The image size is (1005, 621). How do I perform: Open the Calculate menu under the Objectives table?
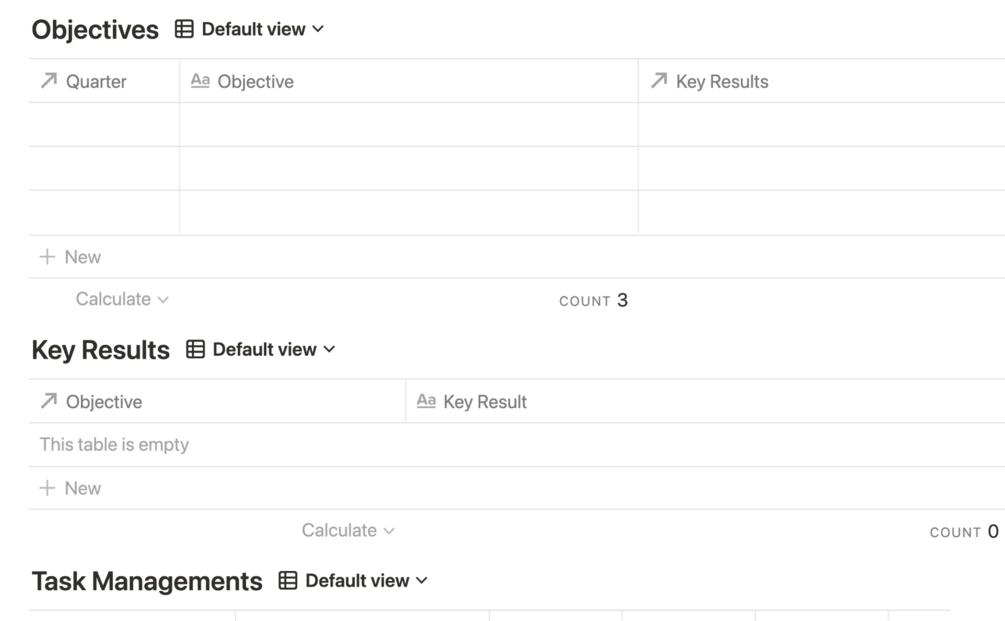[x=122, y=299]
